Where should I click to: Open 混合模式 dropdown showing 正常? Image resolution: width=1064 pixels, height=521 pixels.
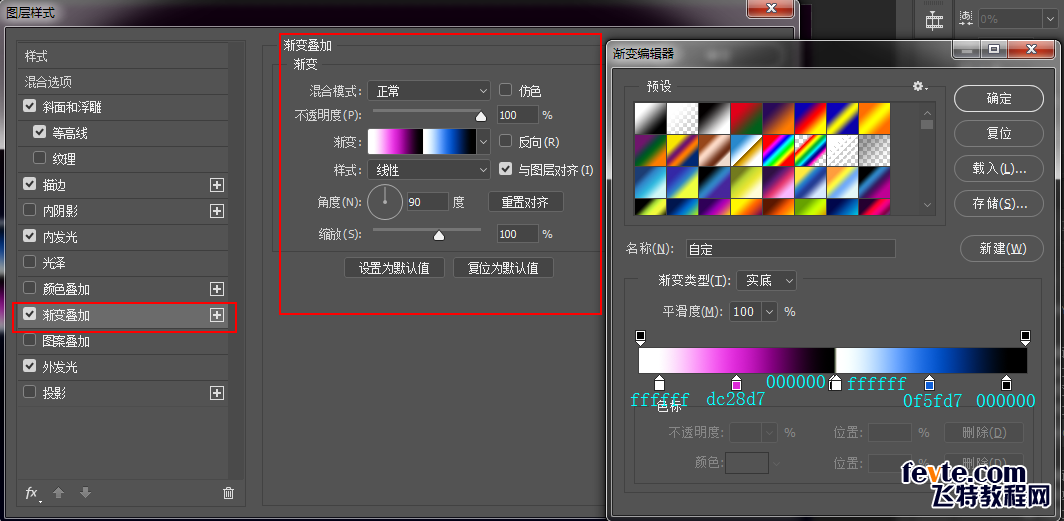click(x=428, y=90)
